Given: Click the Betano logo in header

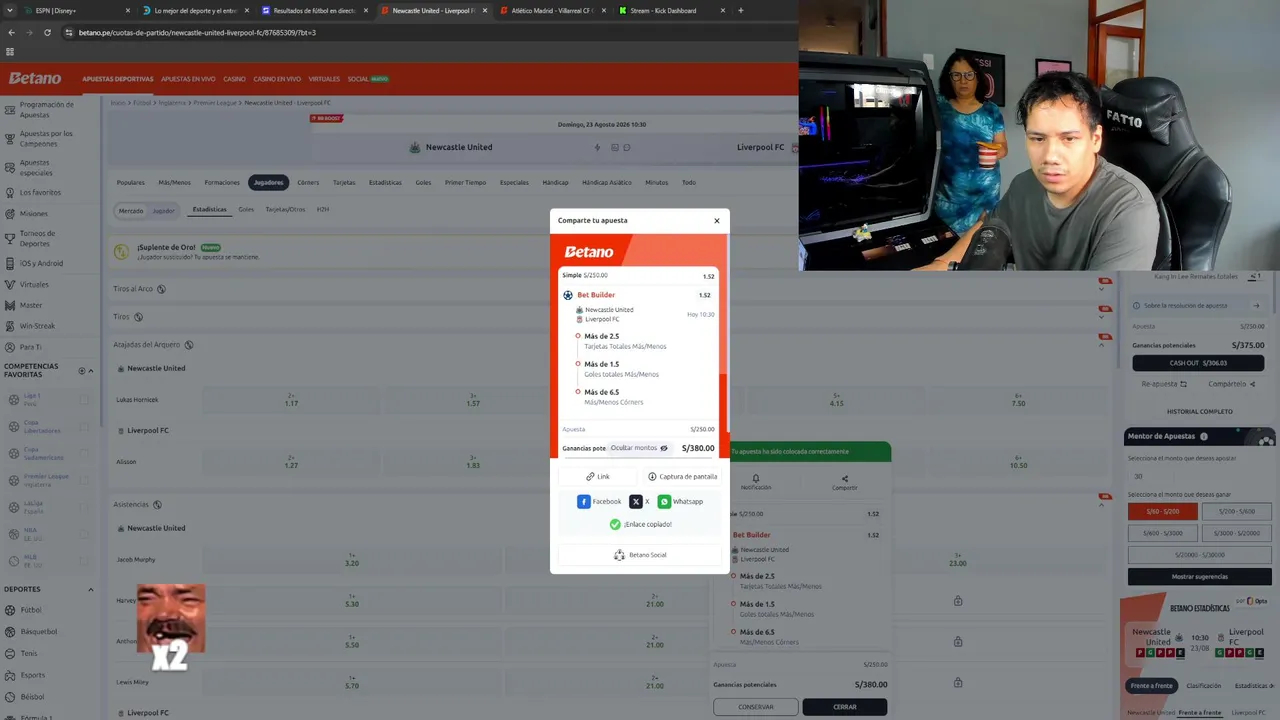Looking at the screenshot, I should [x=35, y=78].
